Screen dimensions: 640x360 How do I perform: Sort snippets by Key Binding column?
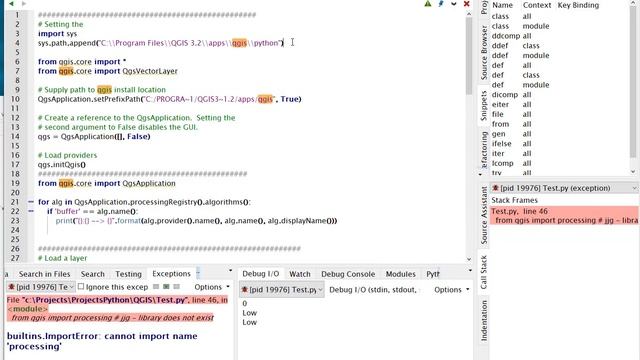tap(578, 5)
